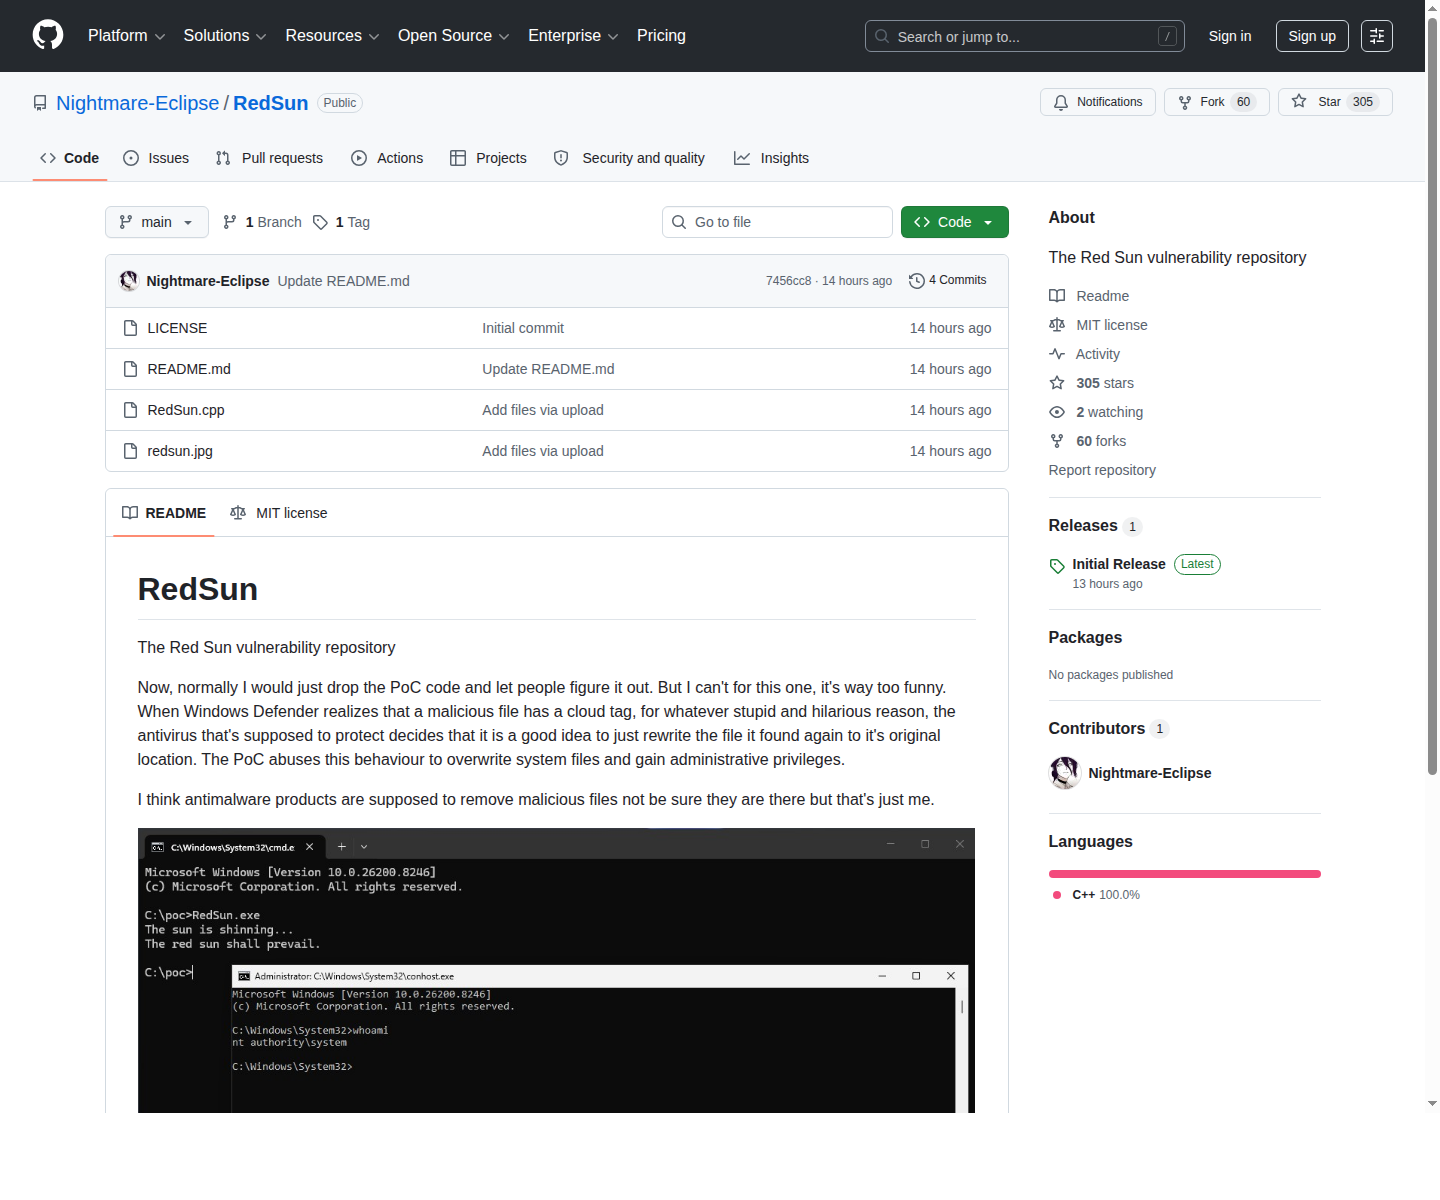Open the Security and quality tab
The width and height of the screenshot is (1440, 1200).
629,158
